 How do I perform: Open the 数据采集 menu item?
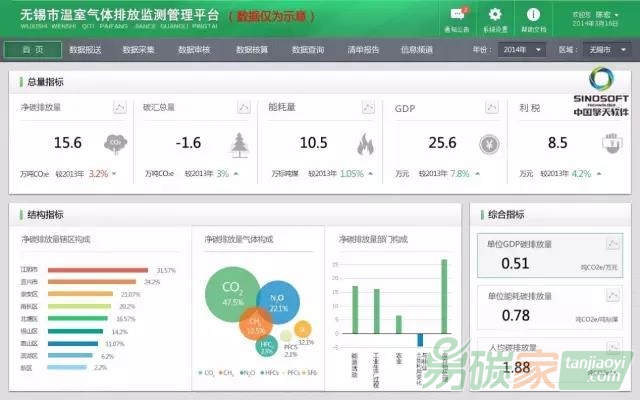pos(138,49)
